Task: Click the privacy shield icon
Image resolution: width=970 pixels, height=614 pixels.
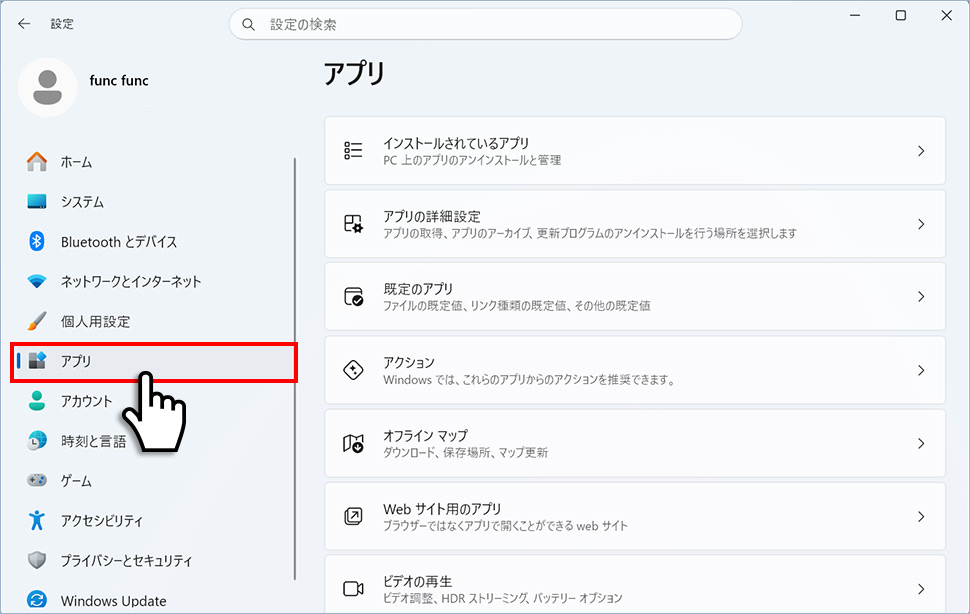Action: click(37, 560)
